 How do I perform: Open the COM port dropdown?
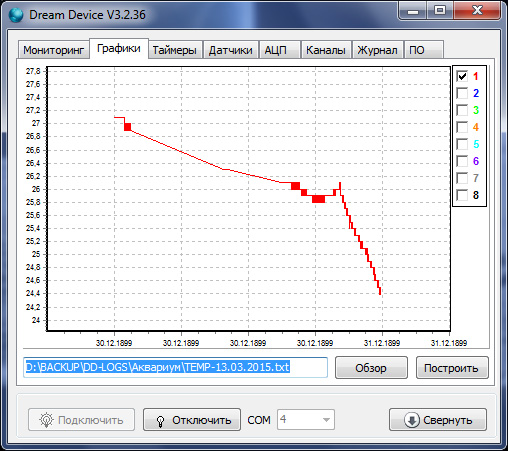point(306,420)
